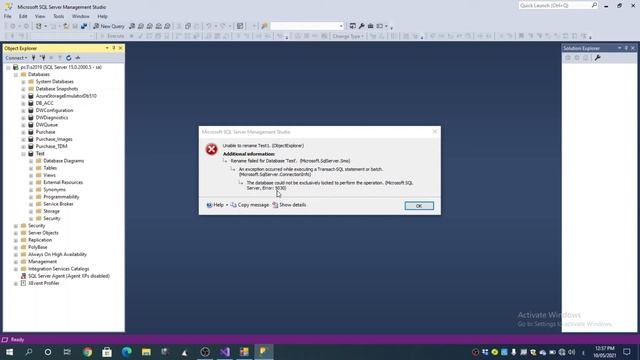Open the View menu
Screen dimensions: 640x360
coord(40,16)
